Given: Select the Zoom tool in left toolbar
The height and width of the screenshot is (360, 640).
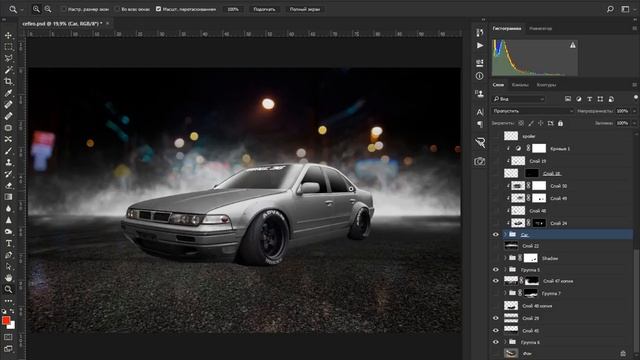Looking at the screenshot, I should 8,289.
